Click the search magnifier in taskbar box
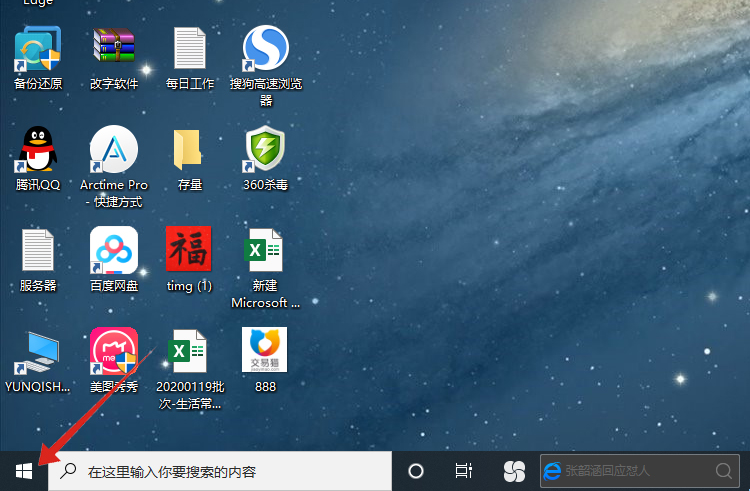This screenshot has width=750, height=491. point(68,471)
